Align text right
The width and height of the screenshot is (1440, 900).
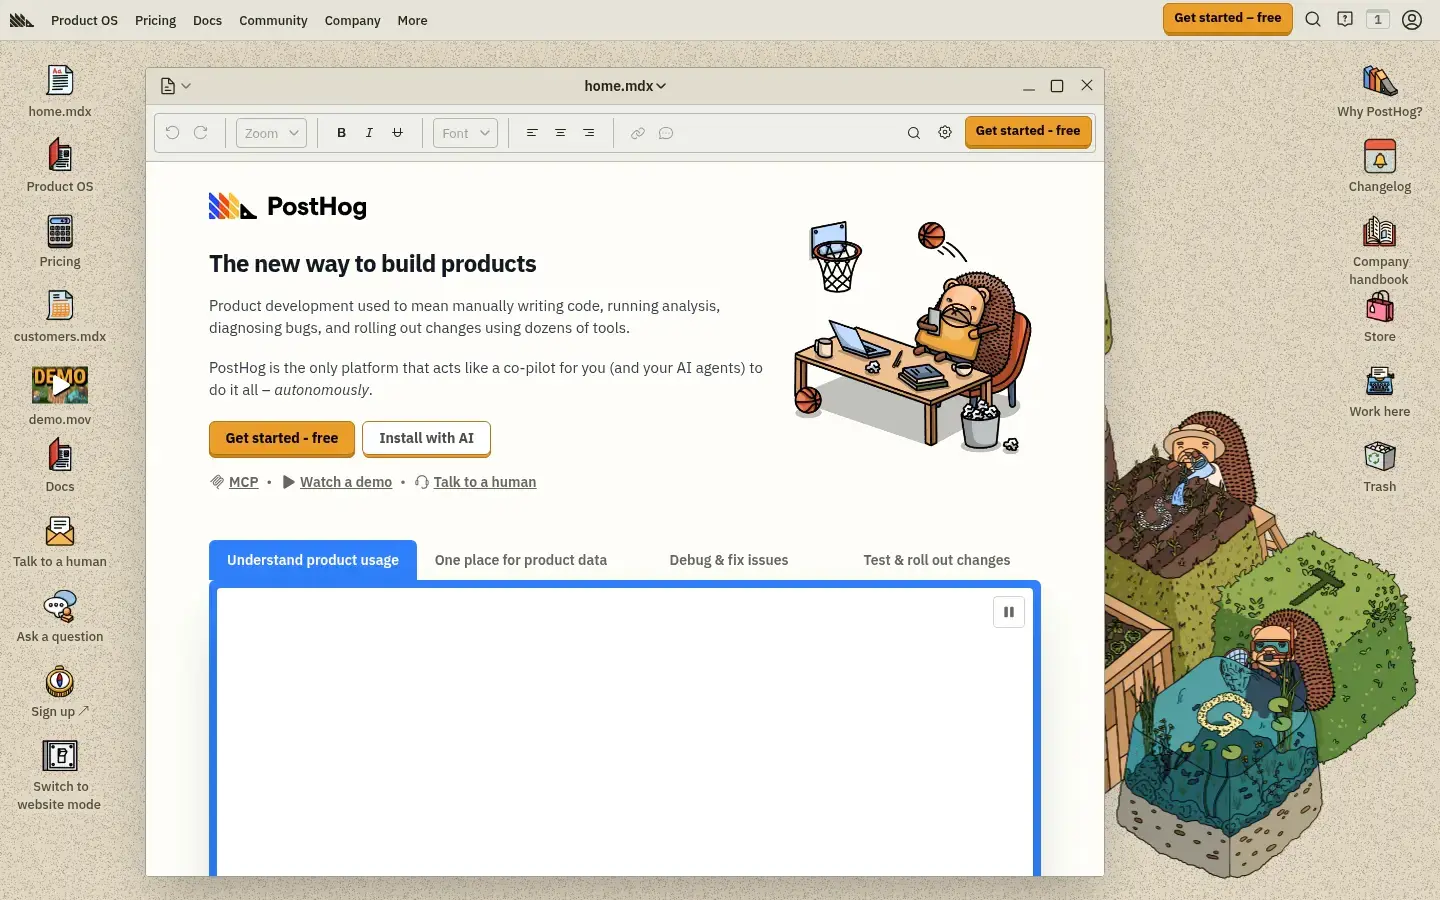click(589, 133)
